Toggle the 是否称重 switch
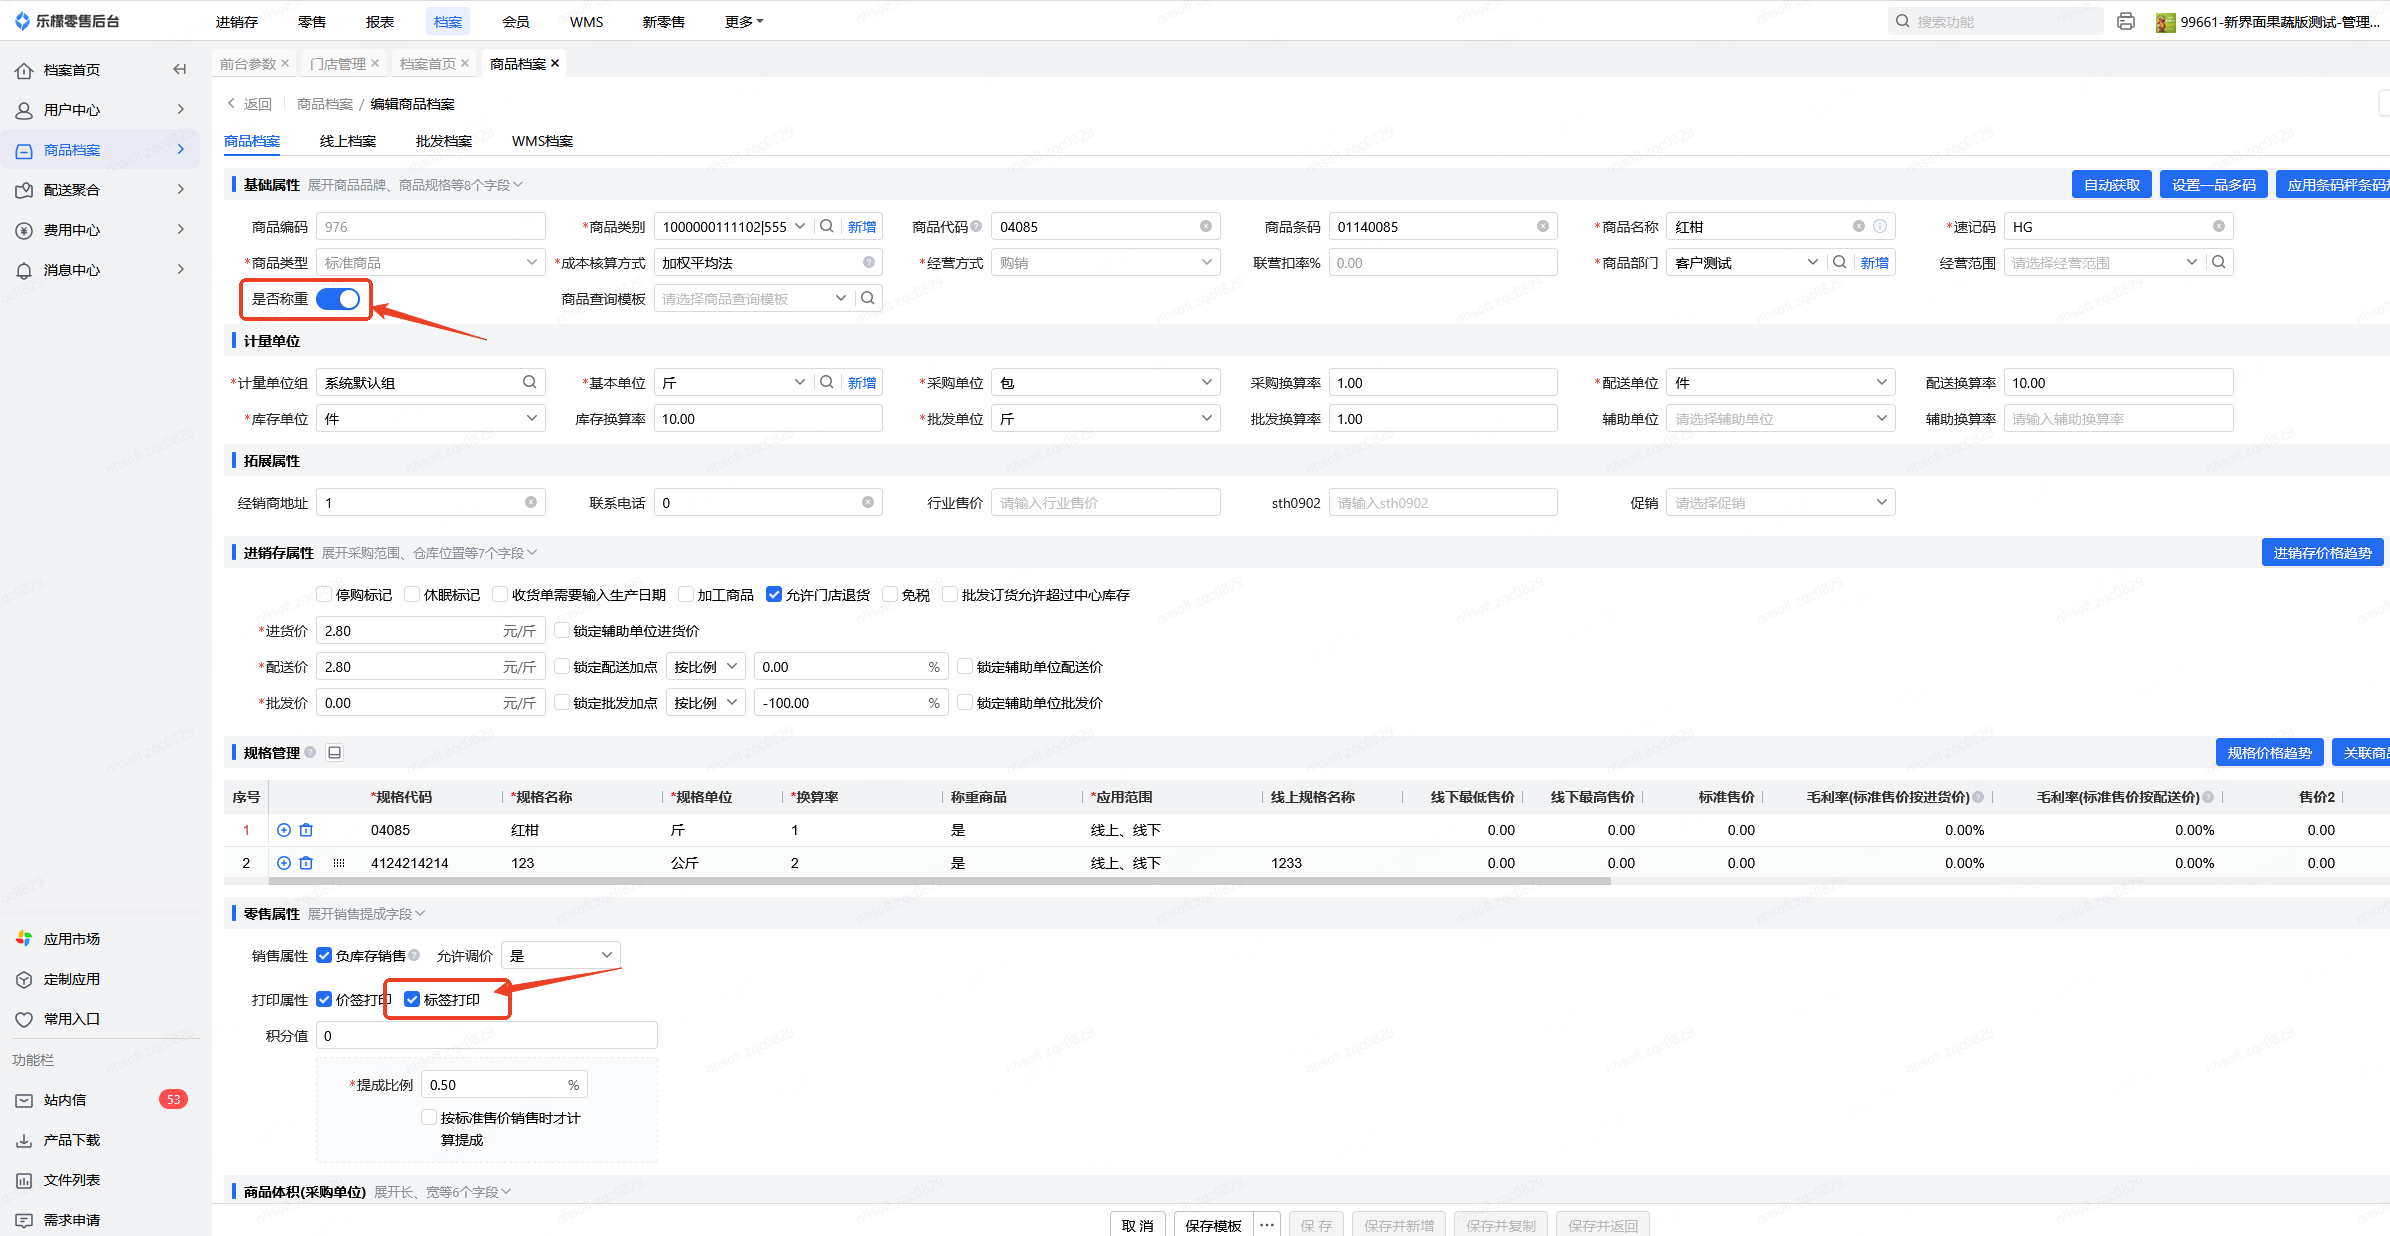The width and height of the screenshot is (2390, 1236). pos(338,299)
